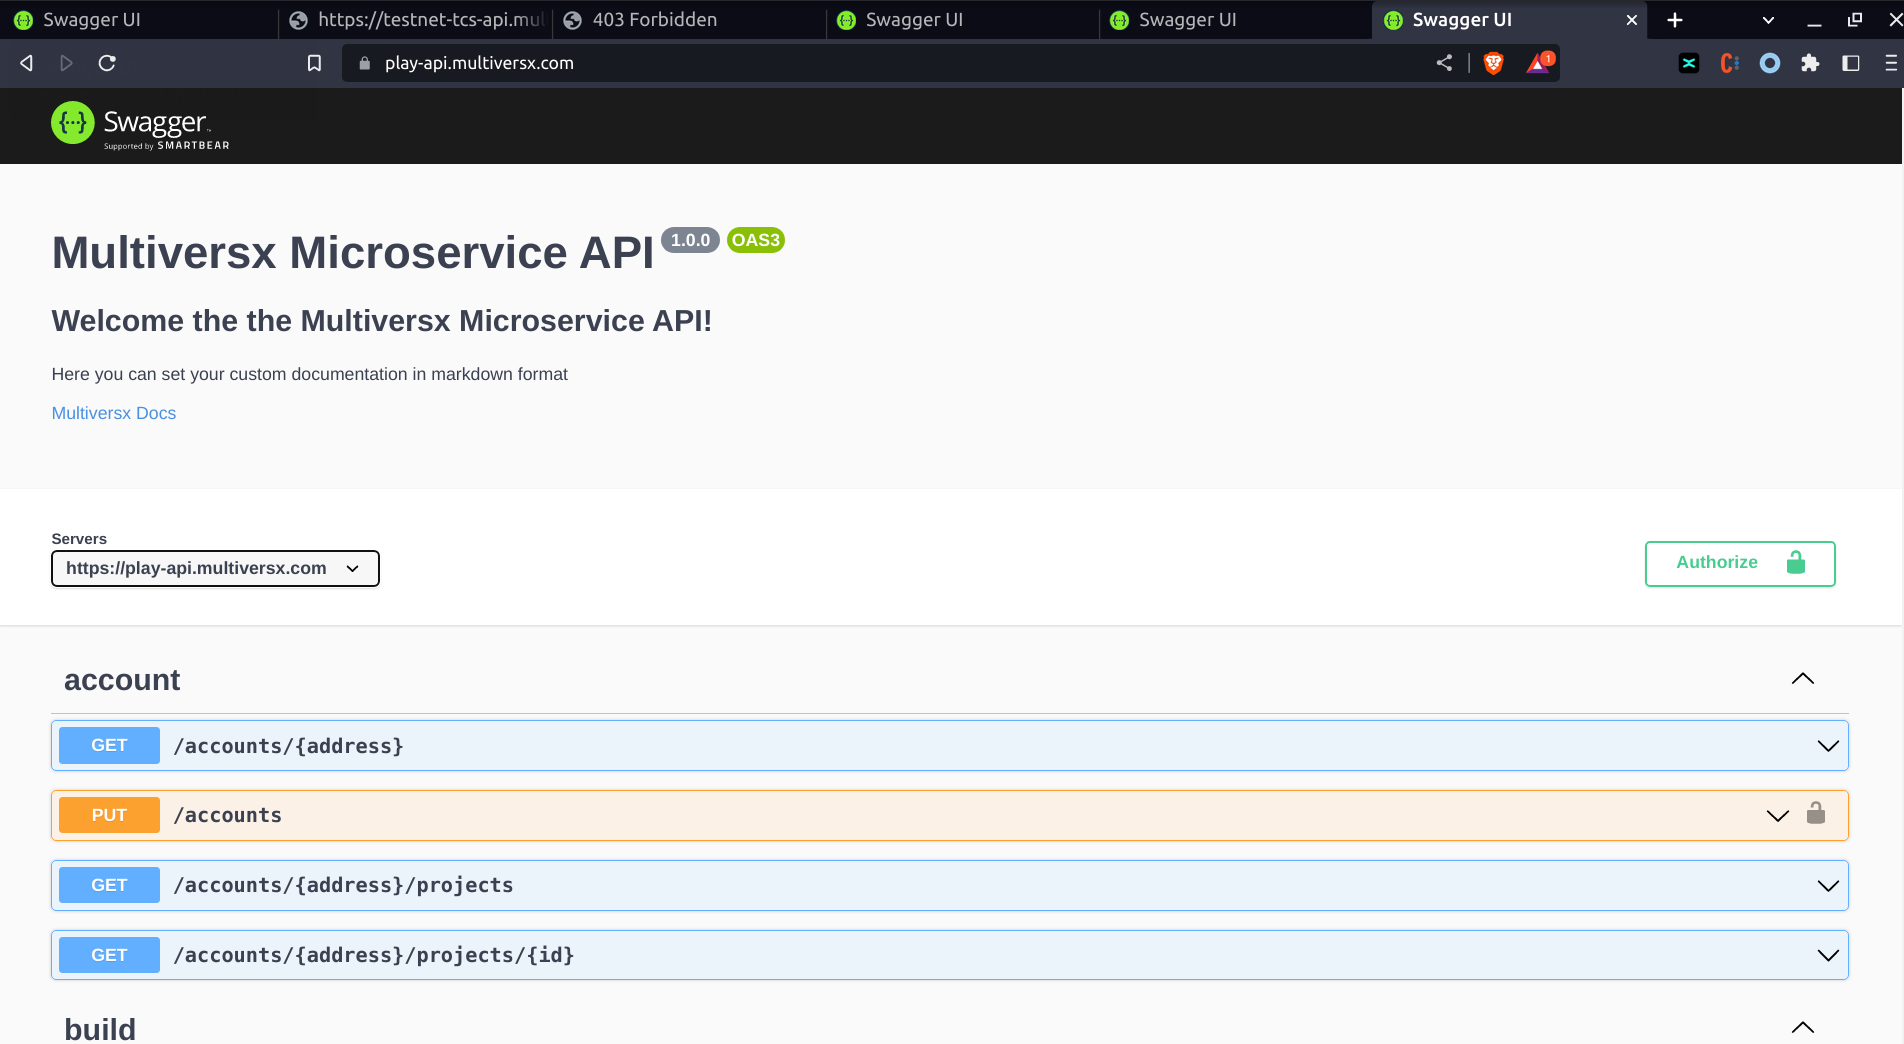Click the Welcome the the Multiversx heading
The width and height of the screenshot is (1904, 1044).
pyautogui.click(x=382, y=321)
